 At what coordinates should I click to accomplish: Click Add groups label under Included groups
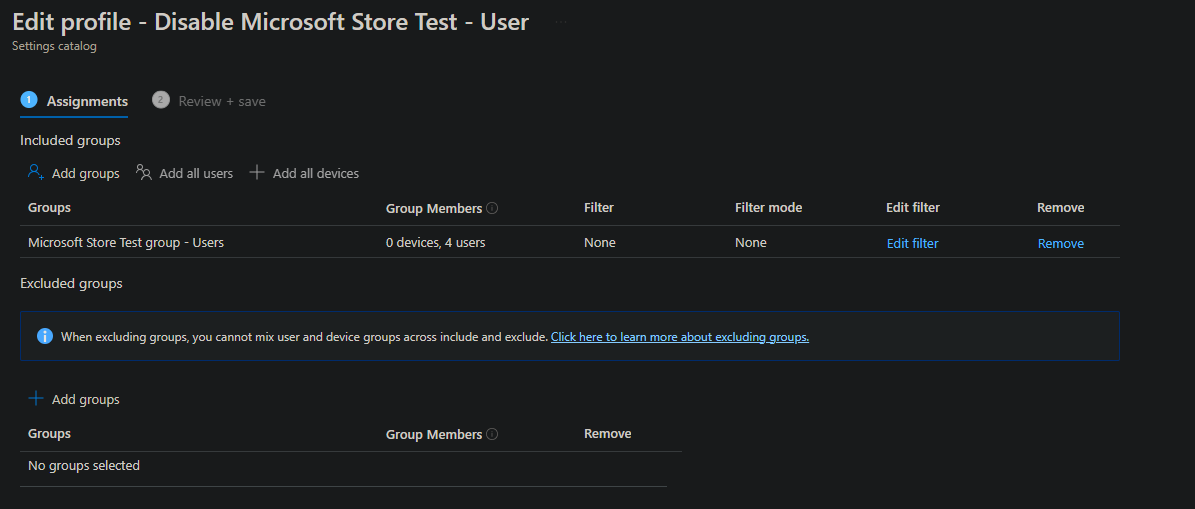tap(85, 174)
